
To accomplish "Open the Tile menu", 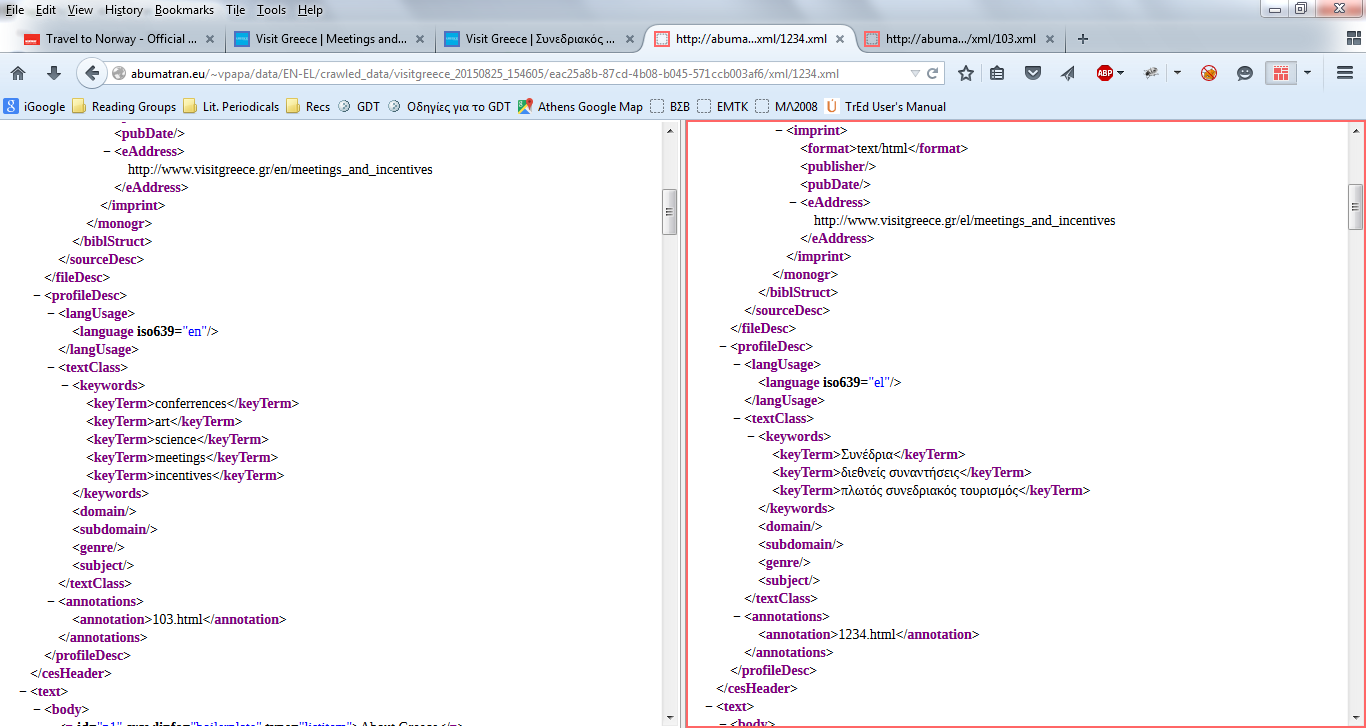I will click(x=235, y=10).
